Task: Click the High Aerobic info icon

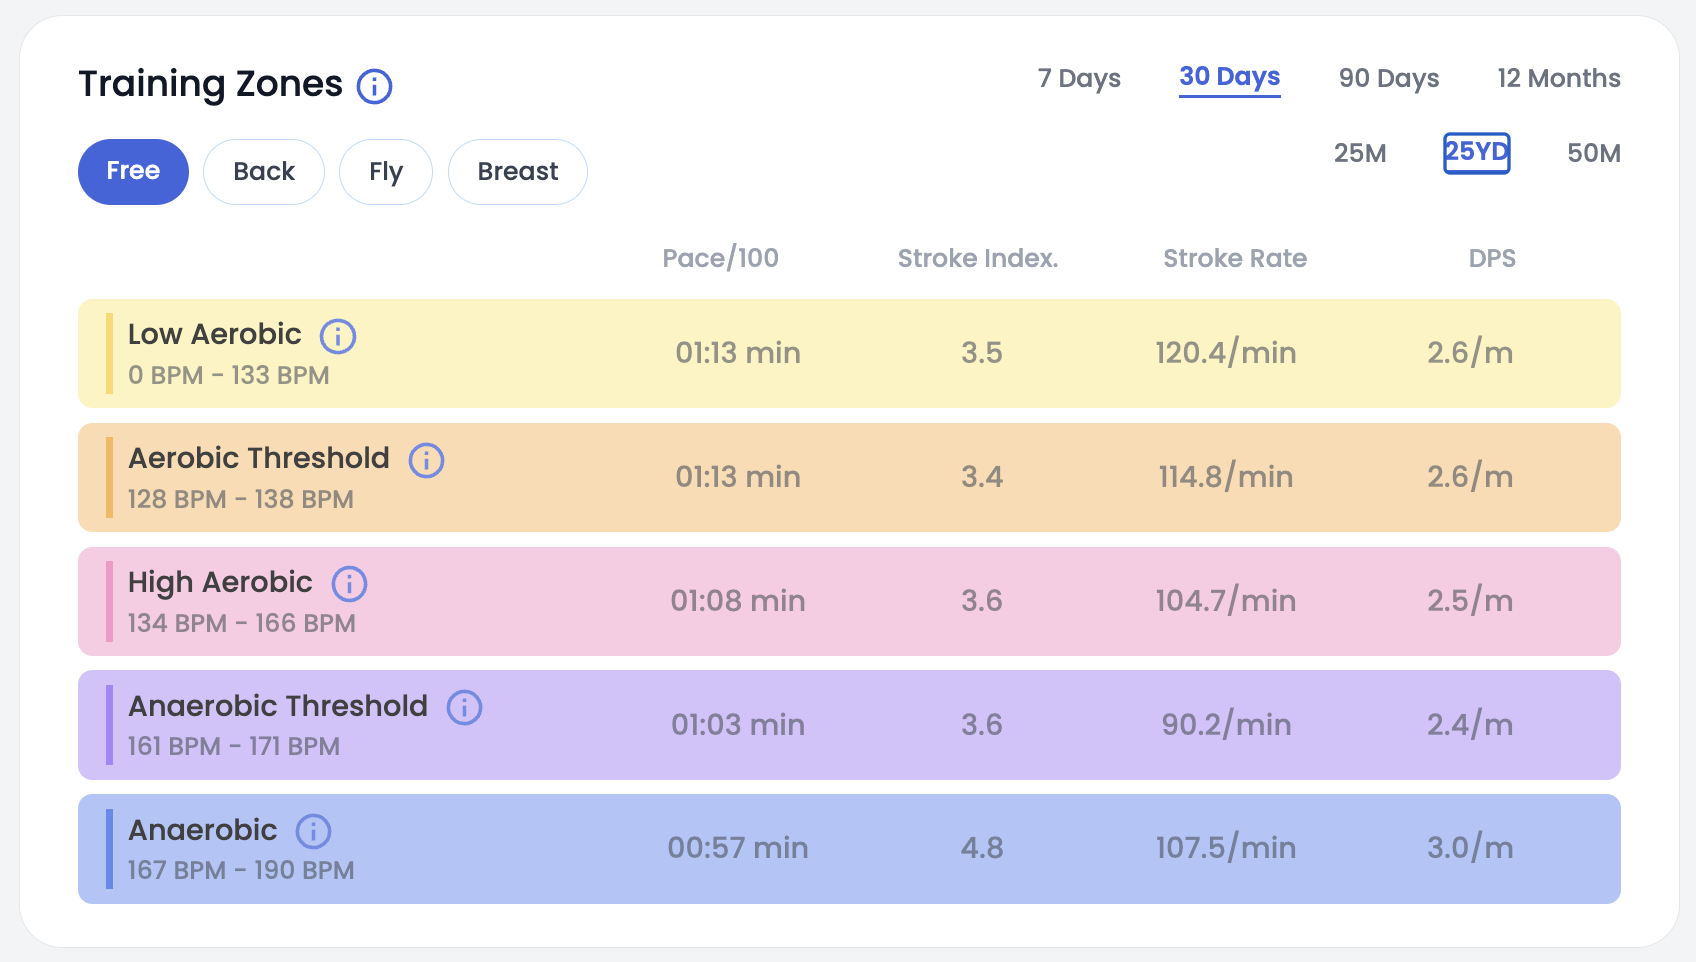Action: pyautogui.click(x=349, y=584)
